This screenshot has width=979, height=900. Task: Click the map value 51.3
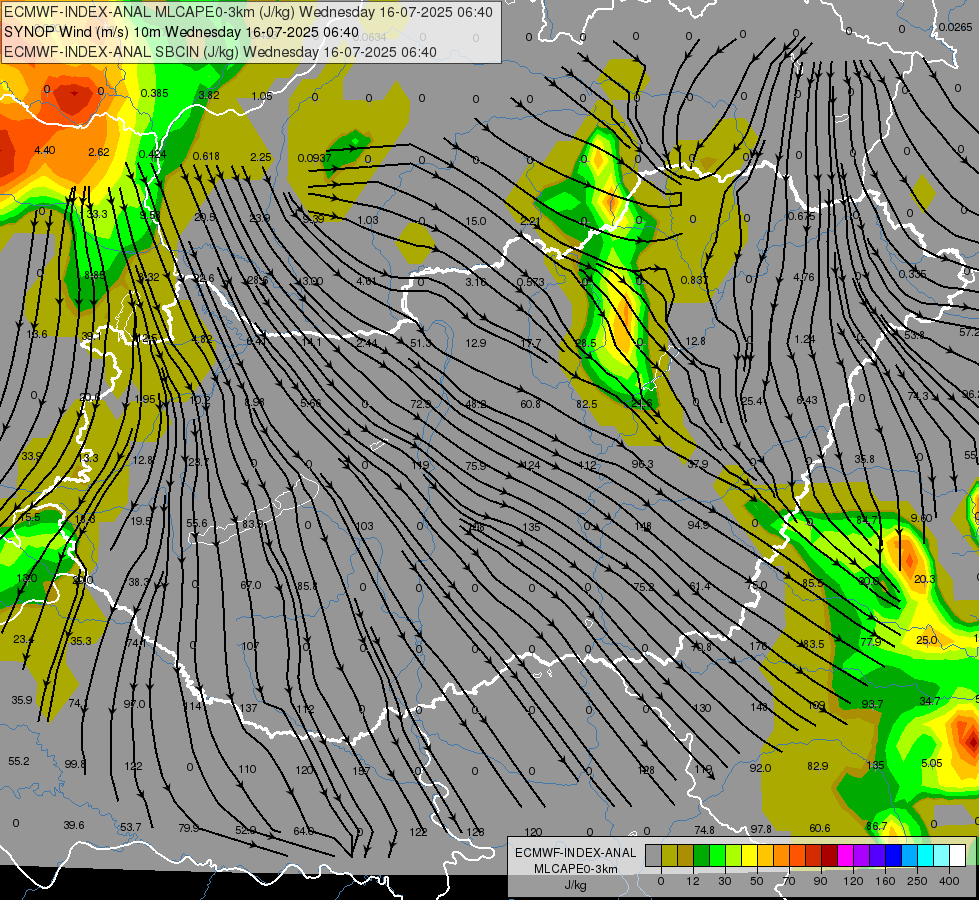[x=421, y=343]
